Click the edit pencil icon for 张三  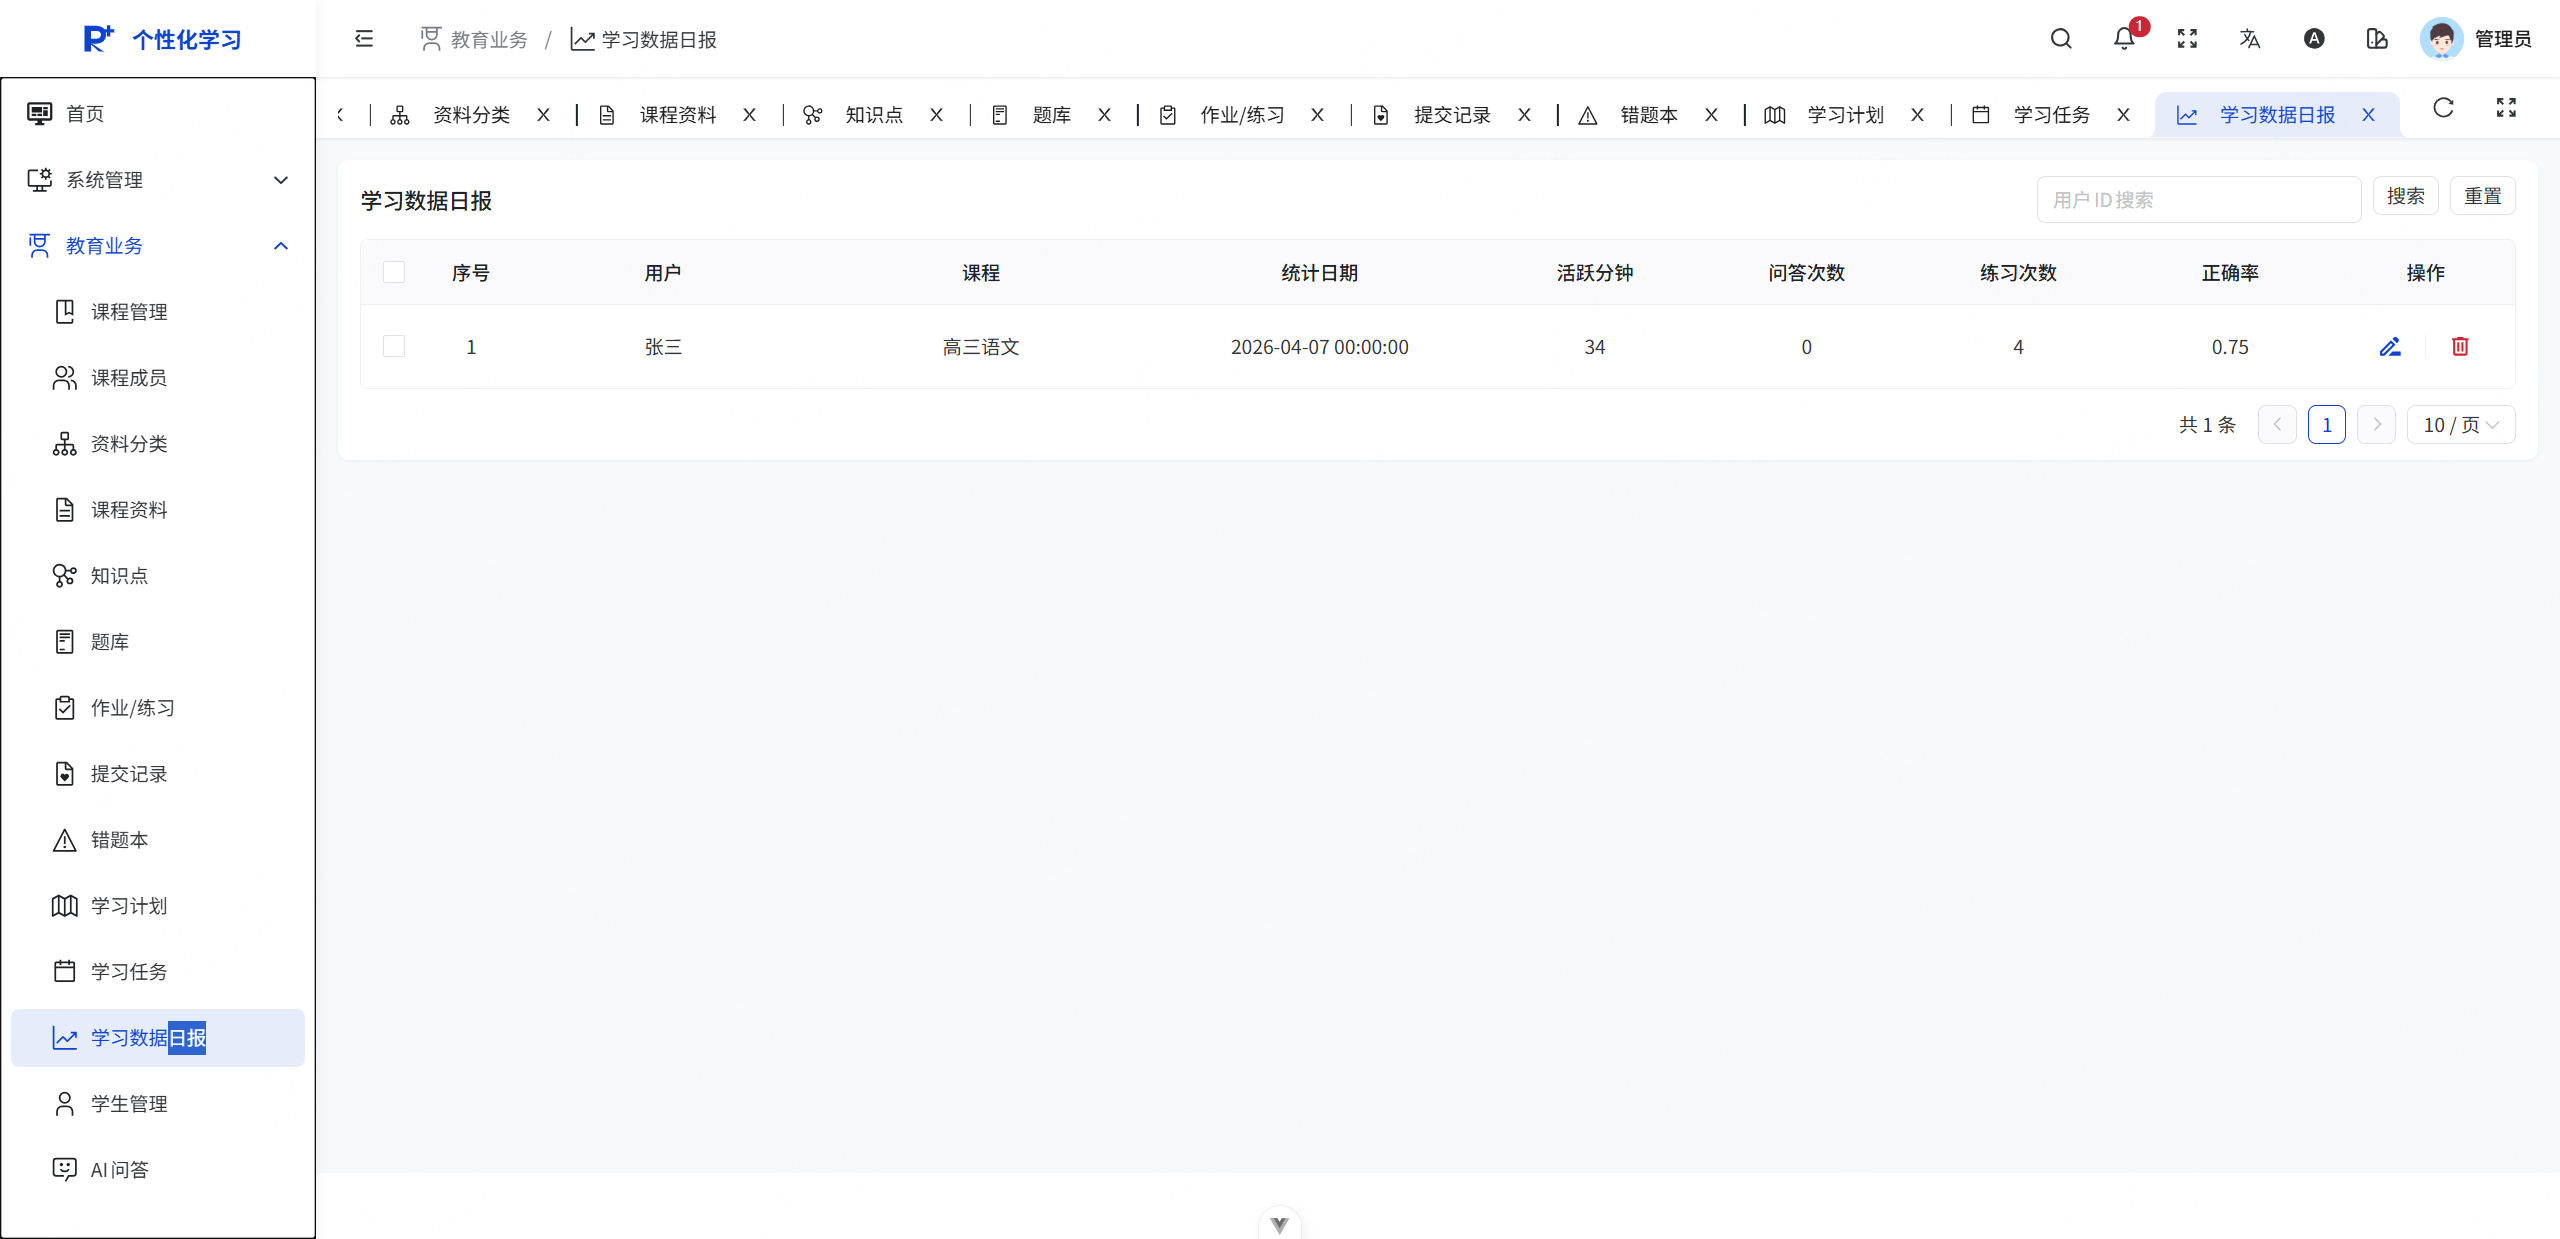(2390, 347)
